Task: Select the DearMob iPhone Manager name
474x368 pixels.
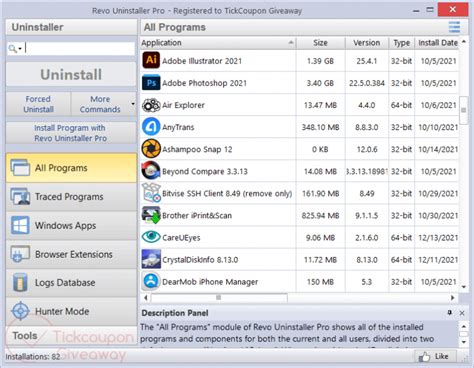Action: [210, 282]
